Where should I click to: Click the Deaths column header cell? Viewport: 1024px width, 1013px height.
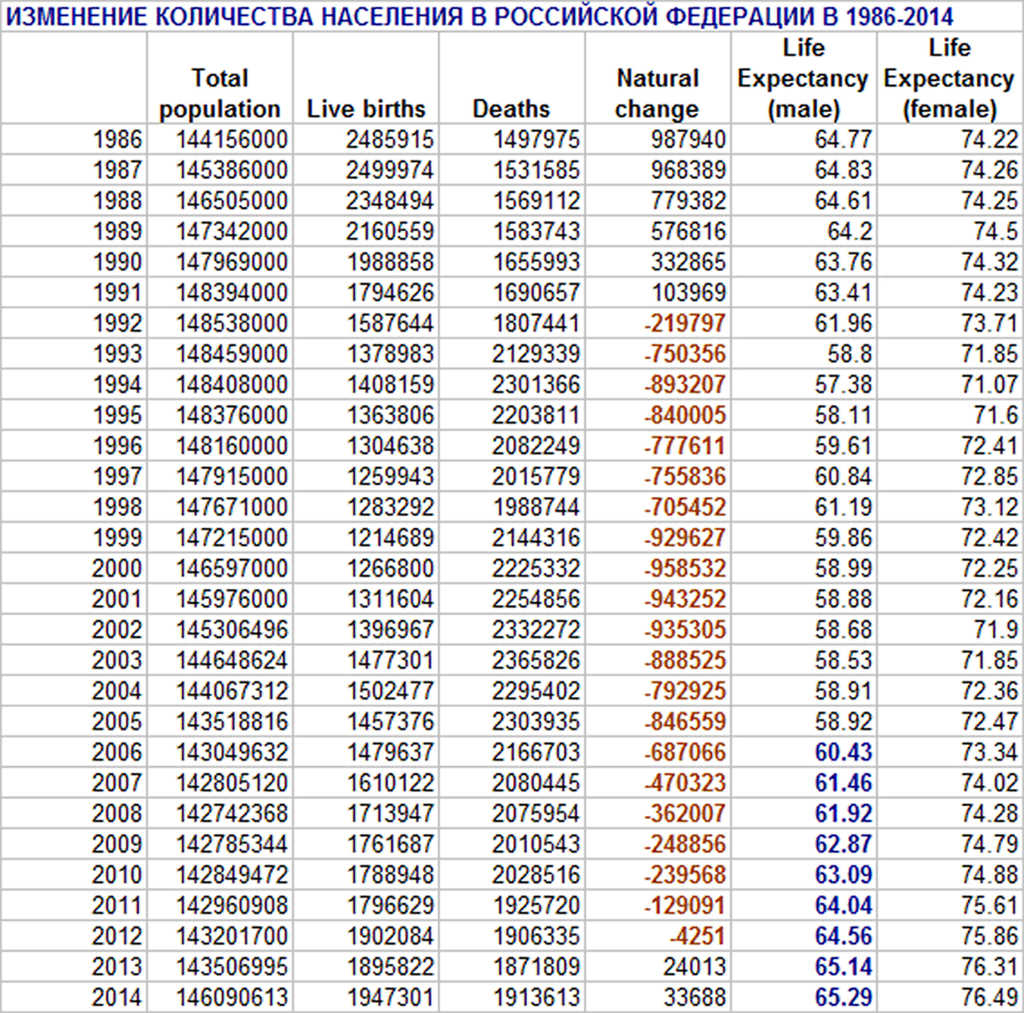point(511,109)
